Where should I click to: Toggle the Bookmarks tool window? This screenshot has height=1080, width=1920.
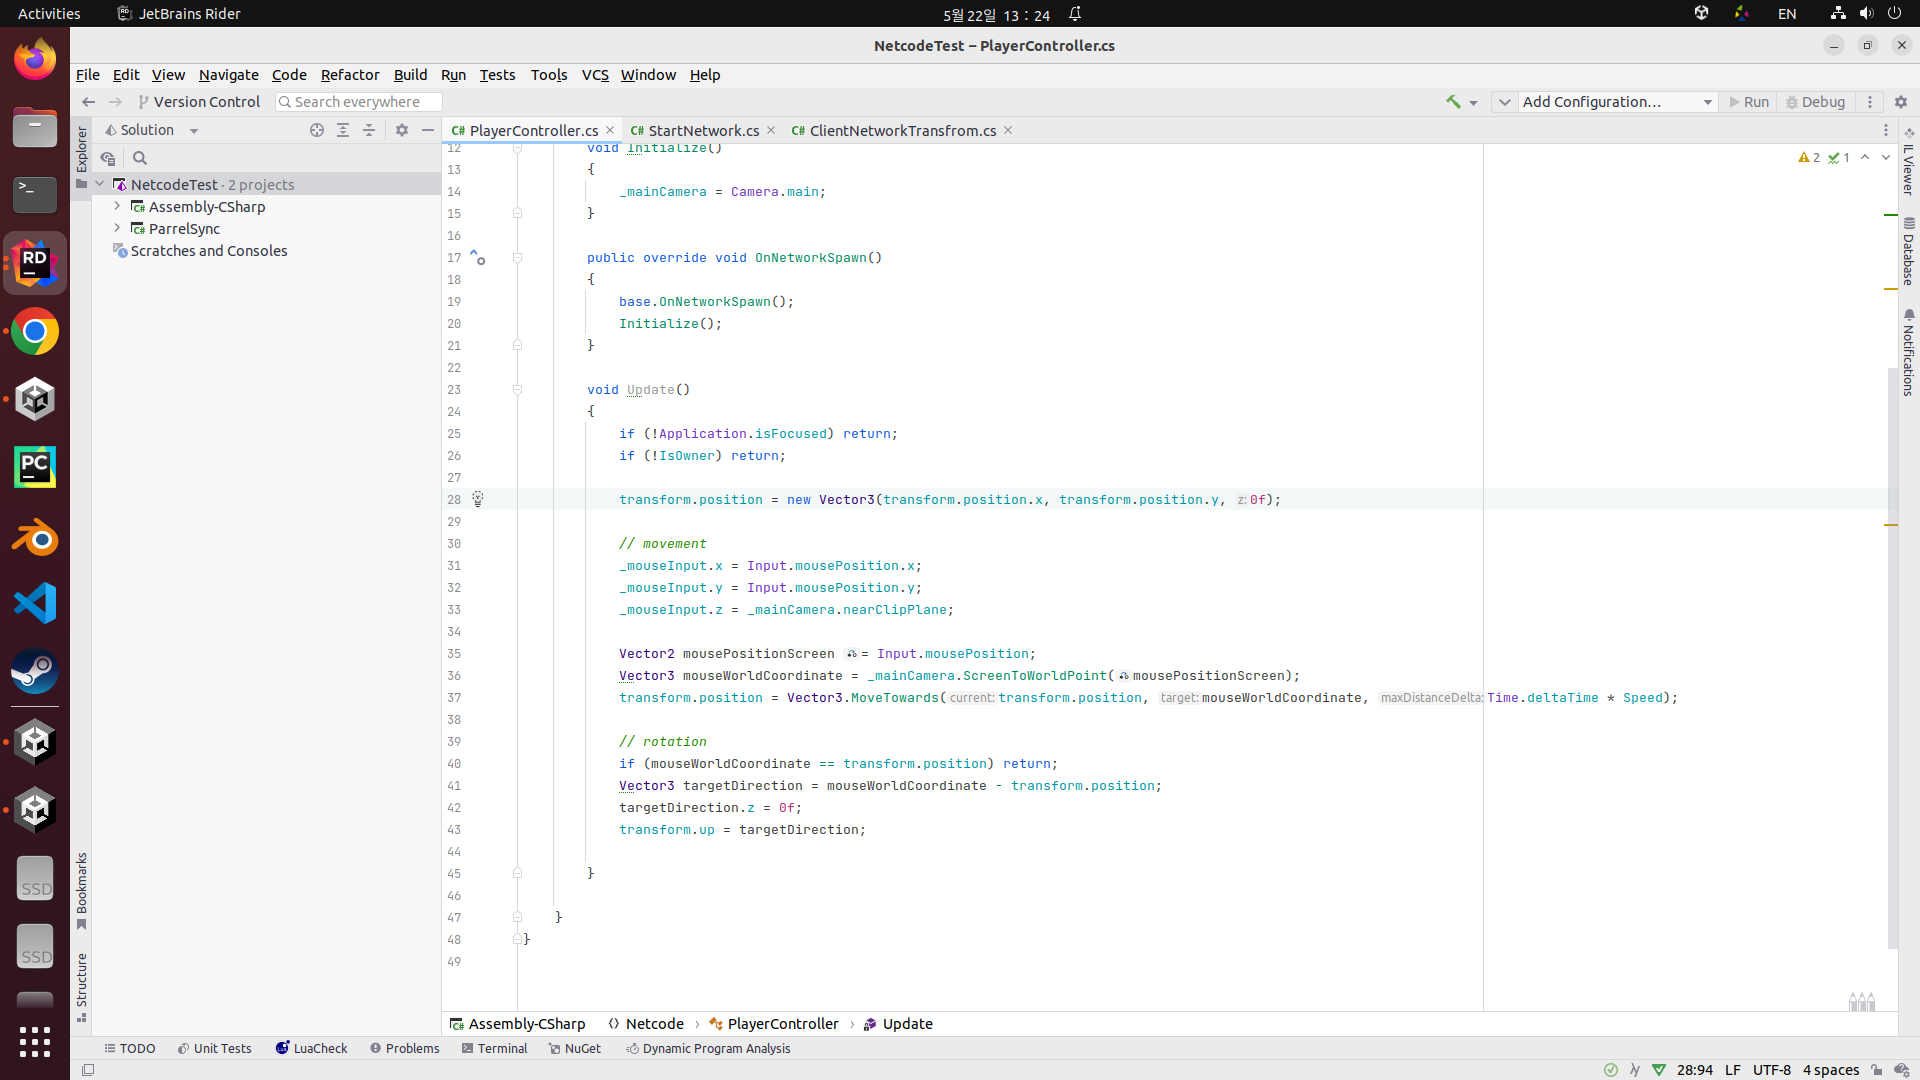pyautogui.click(x=82, y=890)
